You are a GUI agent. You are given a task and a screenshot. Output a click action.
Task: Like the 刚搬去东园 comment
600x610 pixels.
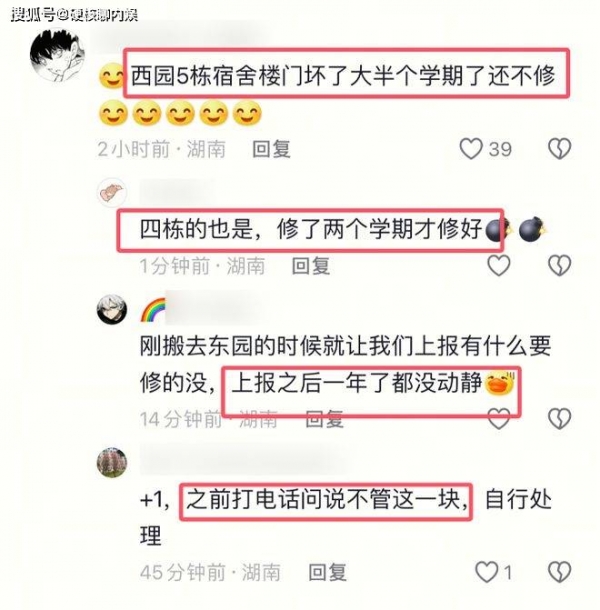(499, 419)
